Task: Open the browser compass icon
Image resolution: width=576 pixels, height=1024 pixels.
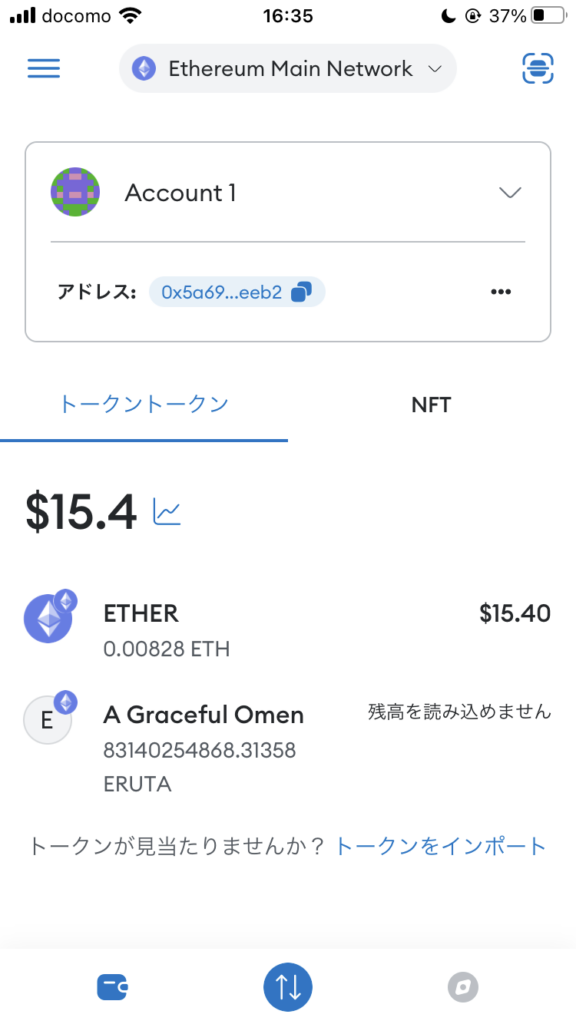Action: (463, 987)
